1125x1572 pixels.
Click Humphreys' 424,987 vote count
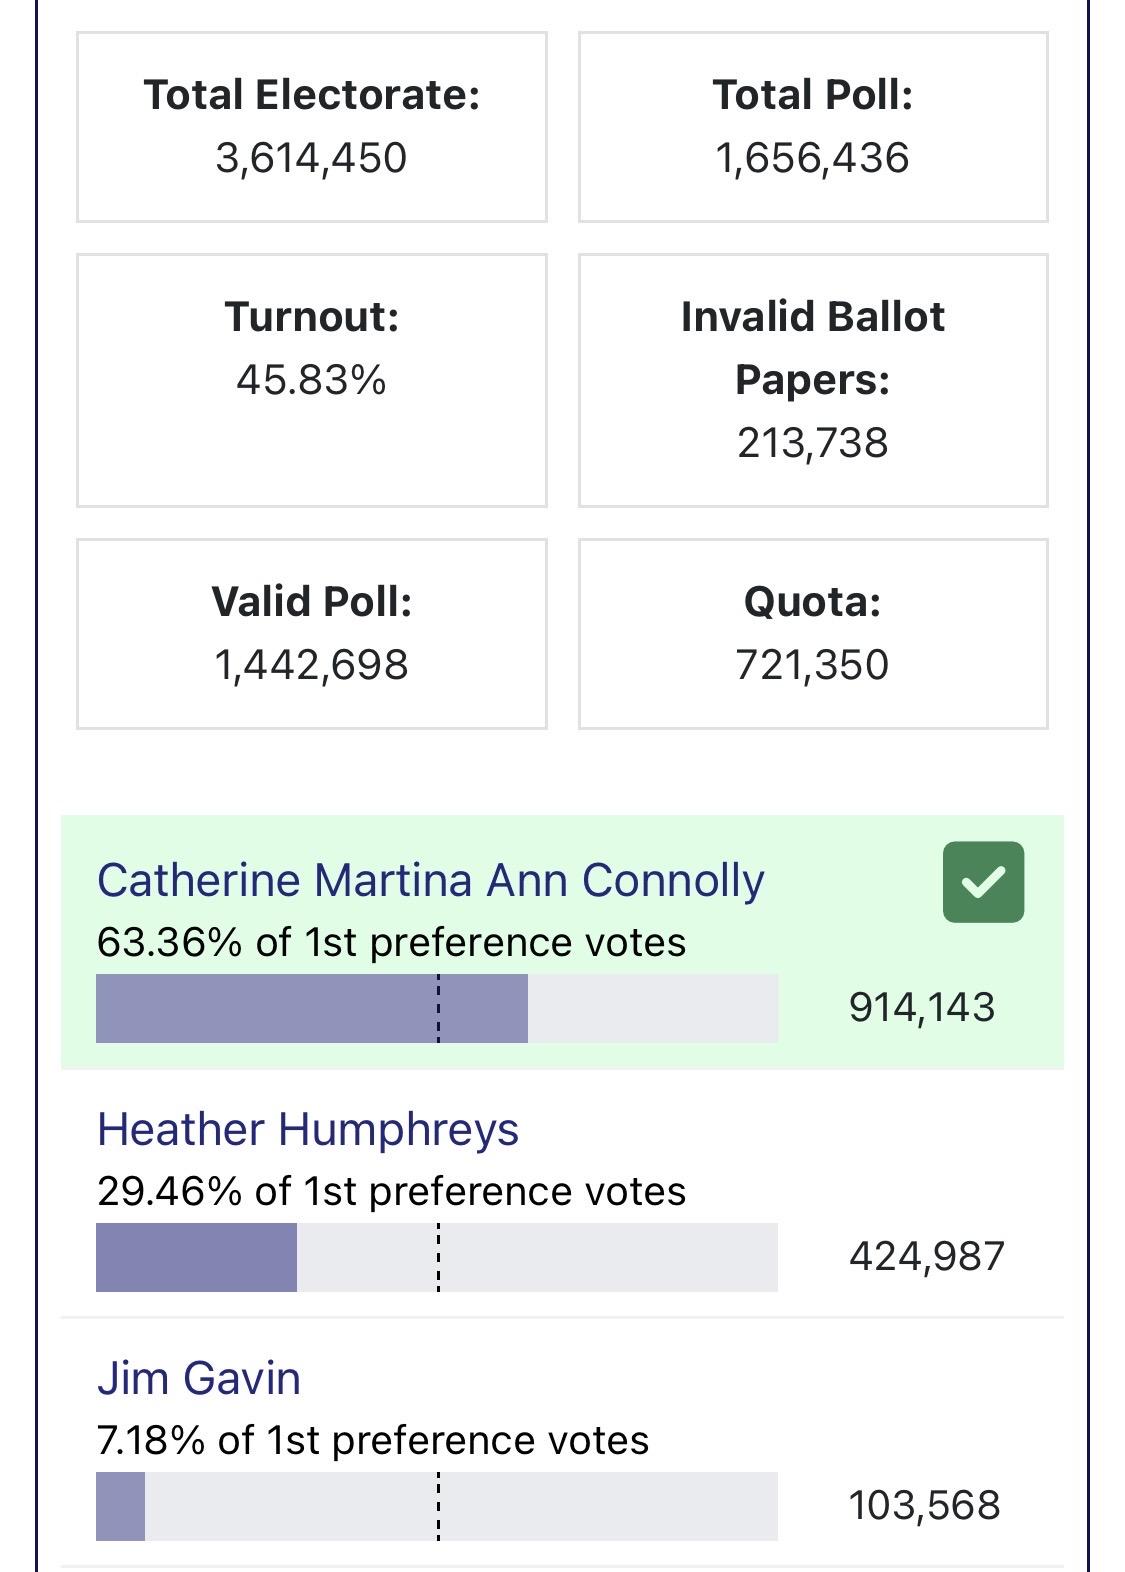coord(926,1257)
